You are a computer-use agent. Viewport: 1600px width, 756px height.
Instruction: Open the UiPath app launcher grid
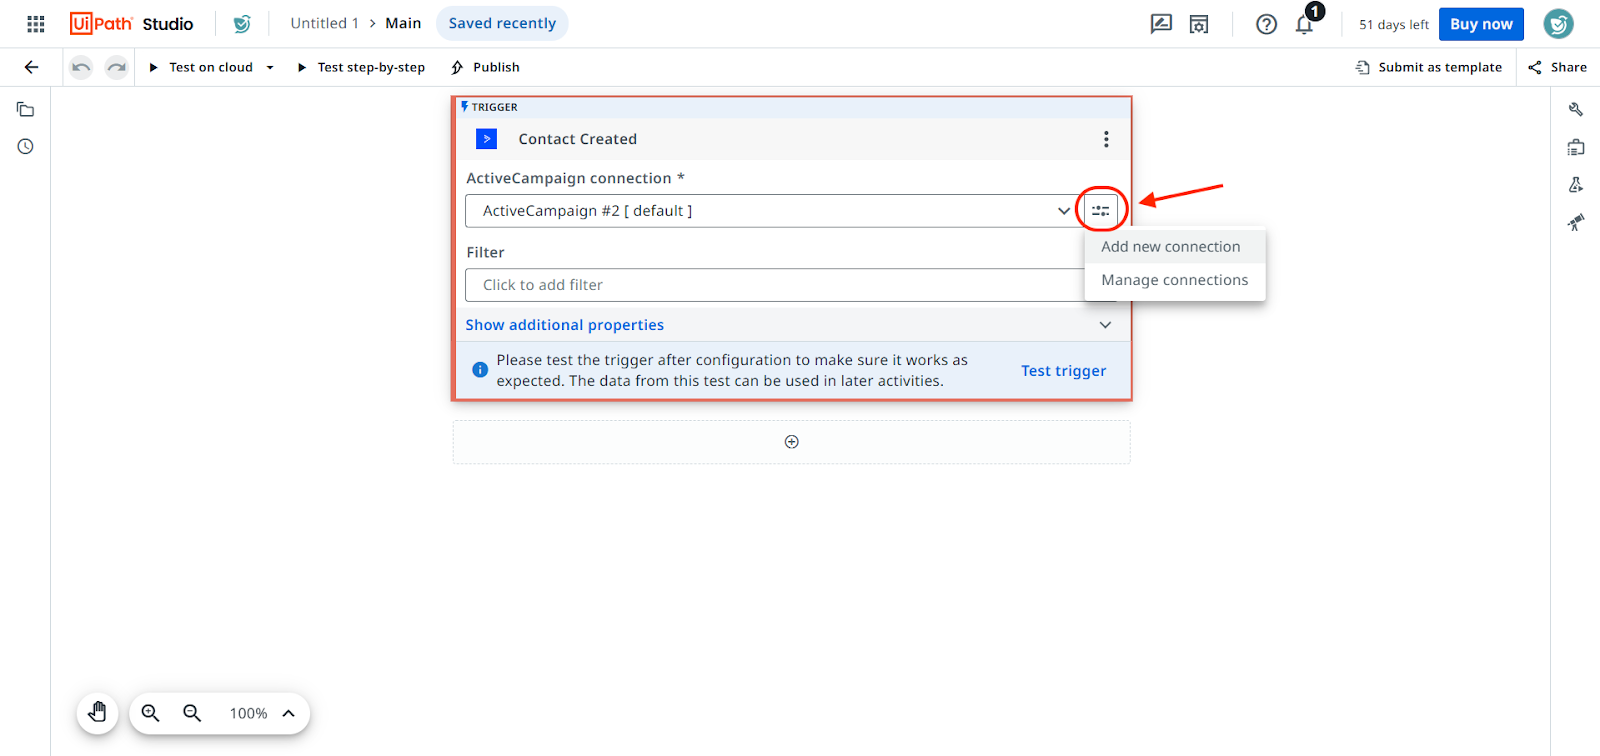click(x=36, y=24)
